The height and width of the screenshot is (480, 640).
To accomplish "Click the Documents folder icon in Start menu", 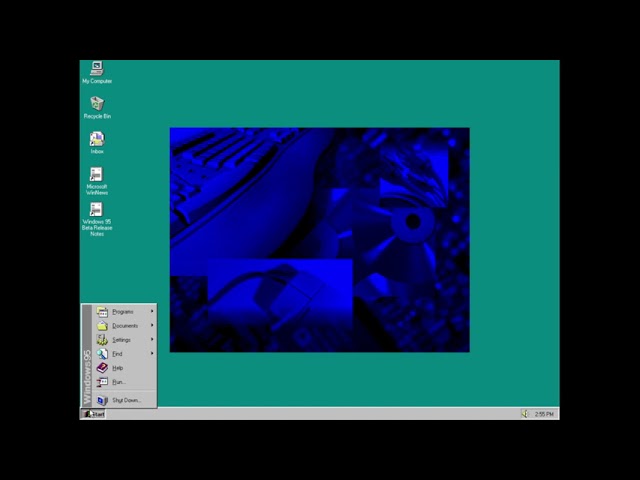I will coord(102,326).
